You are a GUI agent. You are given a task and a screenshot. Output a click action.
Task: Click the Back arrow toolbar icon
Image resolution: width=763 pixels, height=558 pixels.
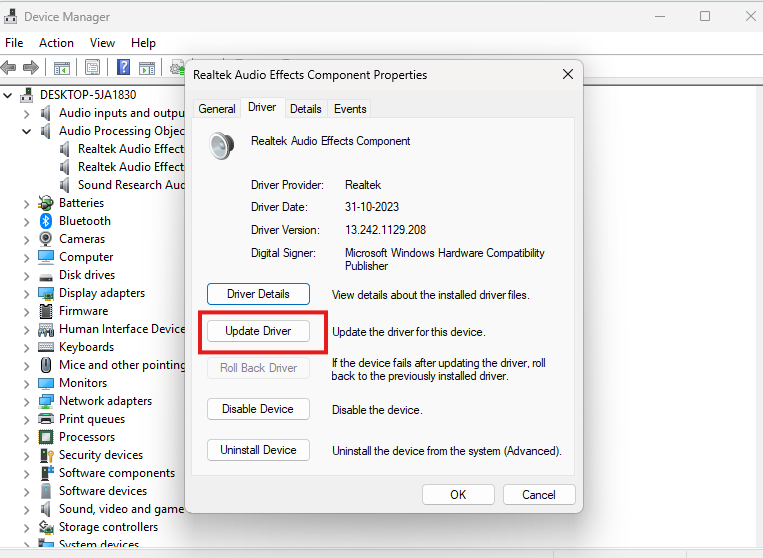pyautogui.click(x=9, y=67)
